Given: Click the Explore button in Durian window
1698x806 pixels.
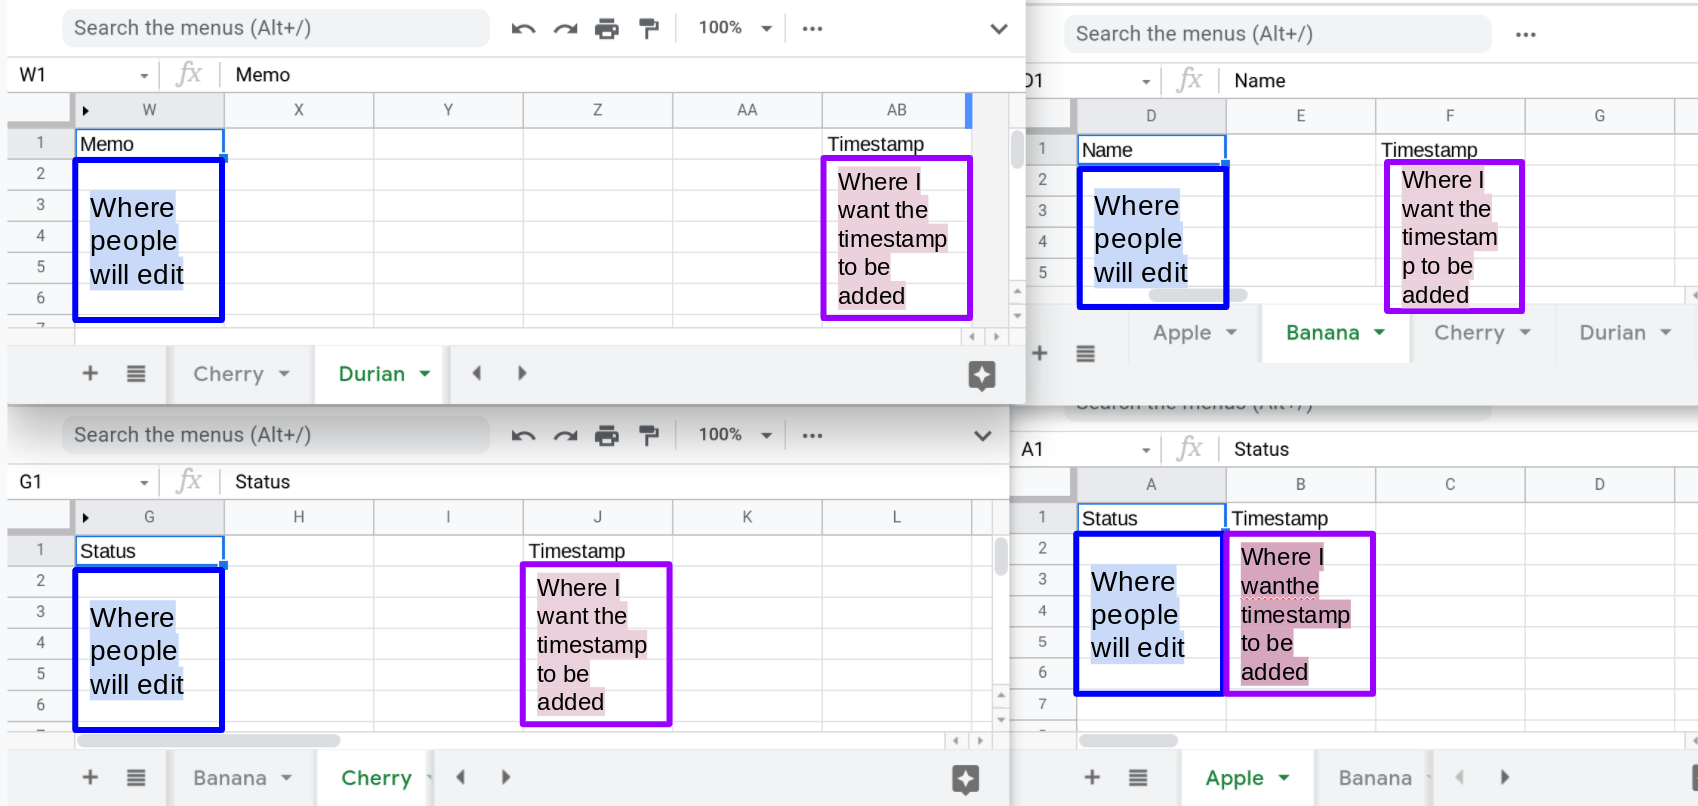Looking at the screenshot, I should tap(982, 375).
